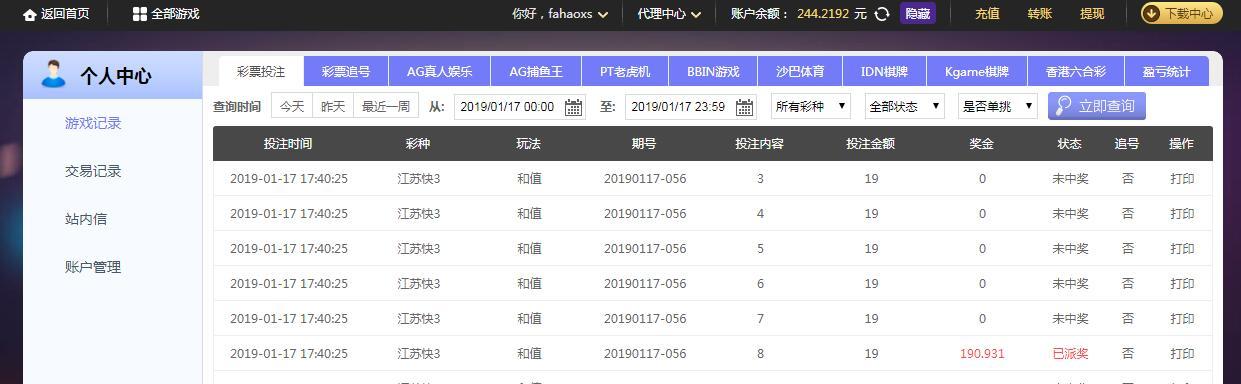Click 打印 for bet content 8 row
The width and height of the screenshot is (1241, 384).
pos(1182,354)
